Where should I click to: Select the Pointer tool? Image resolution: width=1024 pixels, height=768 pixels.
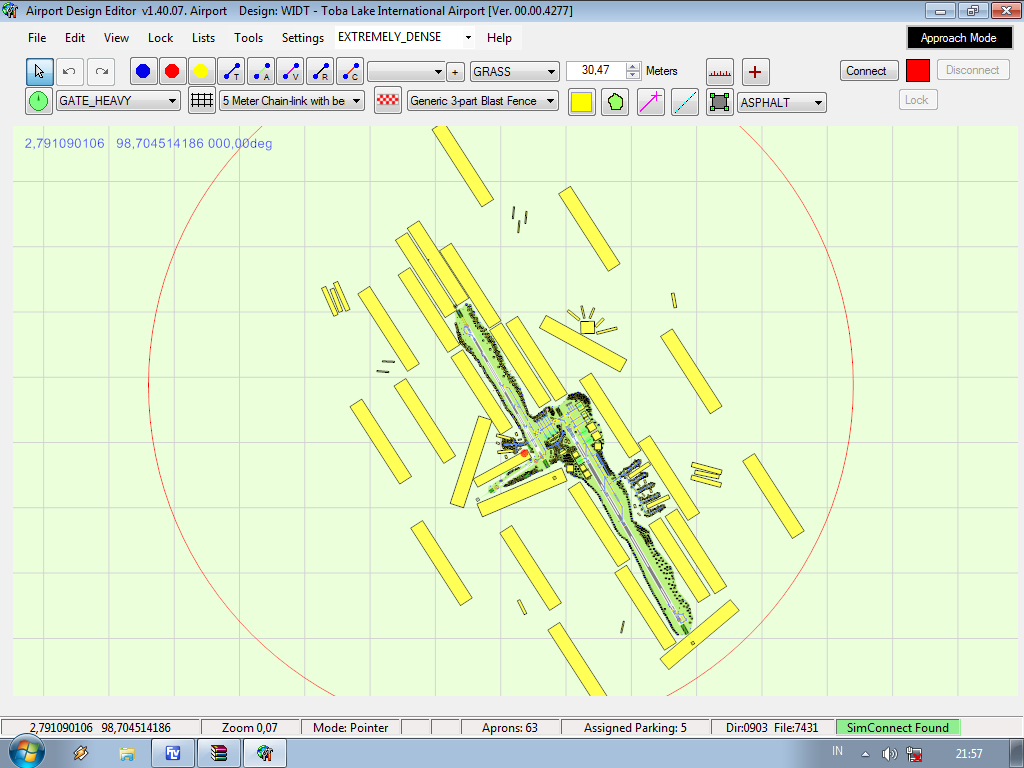39,70
